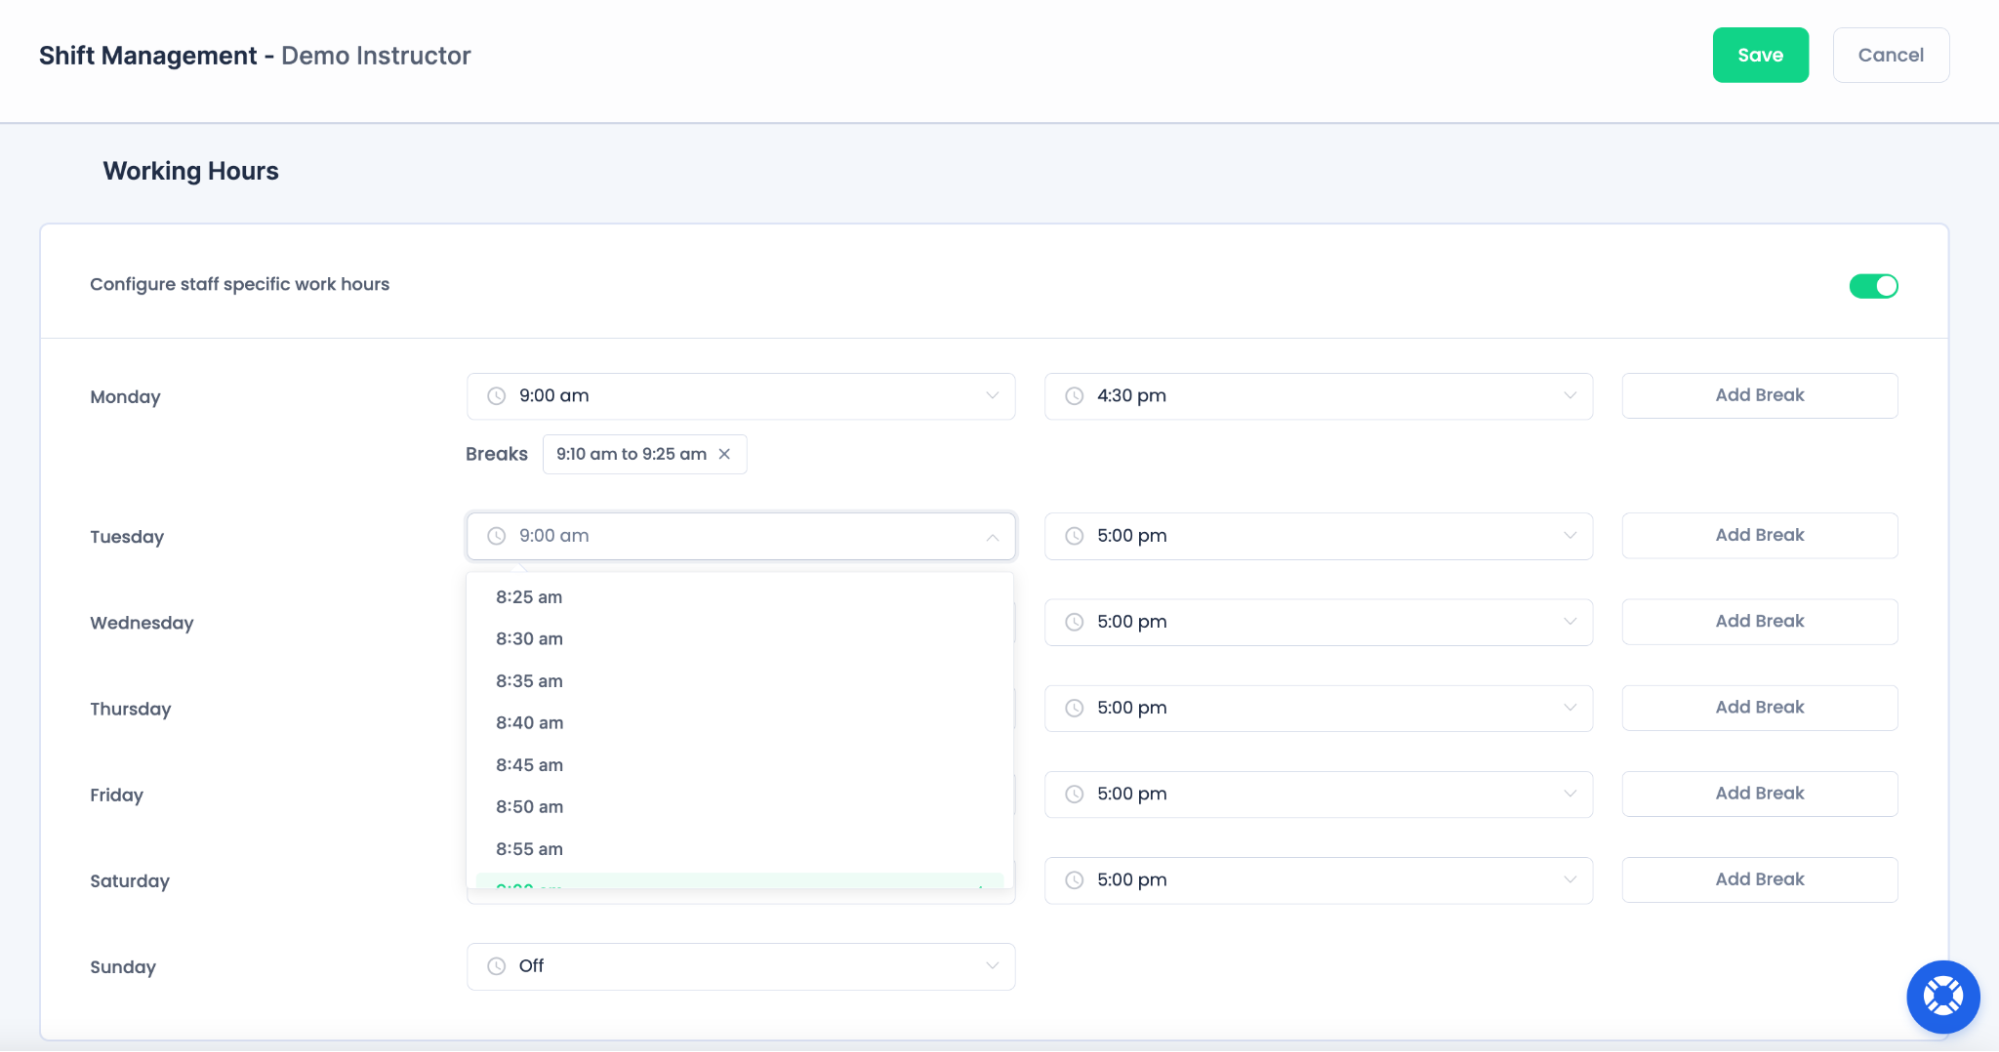Click the Cancel button
This screenshot has height=1052, width=1999.
[x=1889, y=55]
